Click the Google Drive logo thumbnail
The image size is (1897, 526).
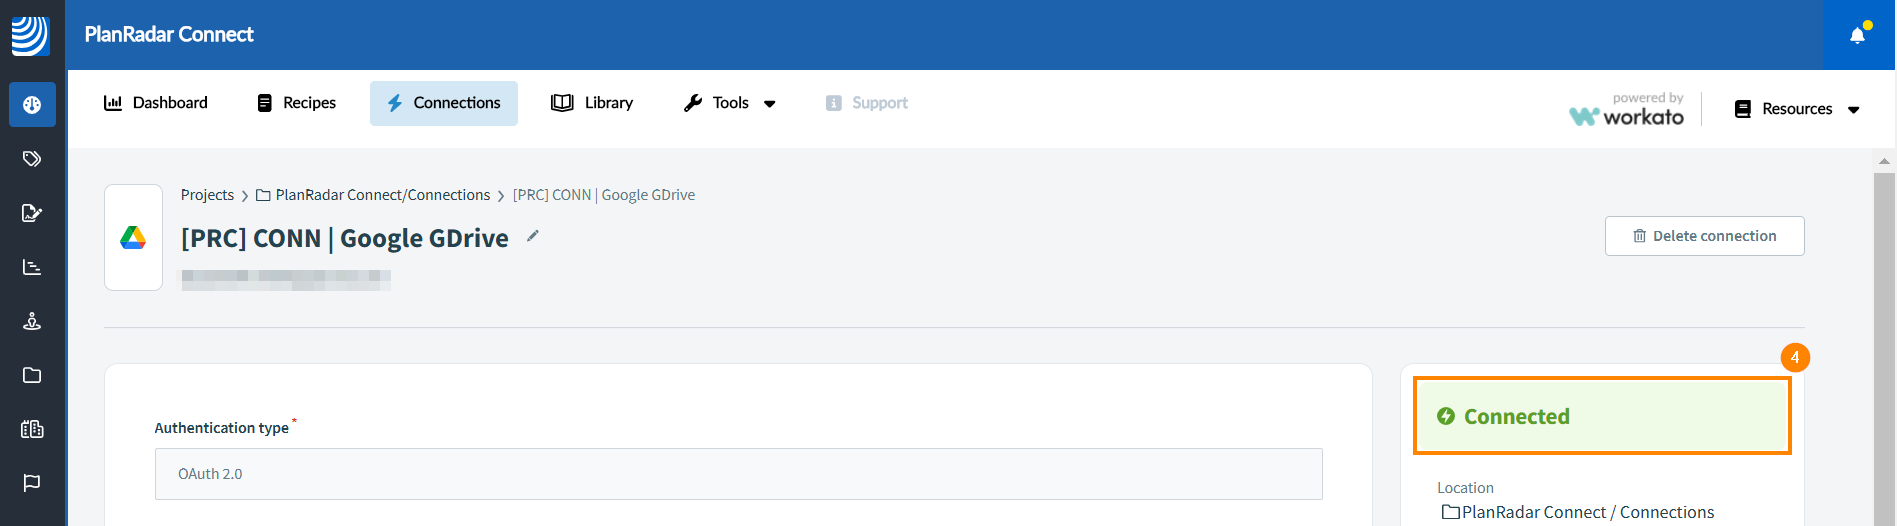tap(133, 237)
